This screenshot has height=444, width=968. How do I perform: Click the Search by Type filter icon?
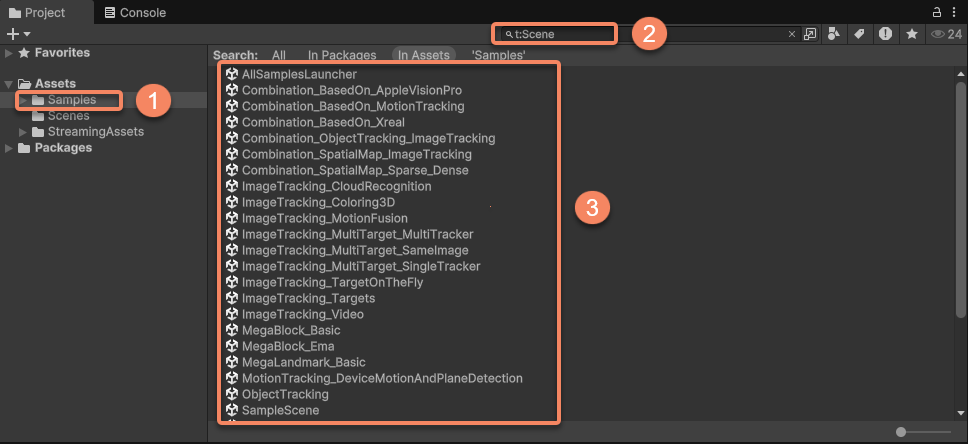point(835,34)
